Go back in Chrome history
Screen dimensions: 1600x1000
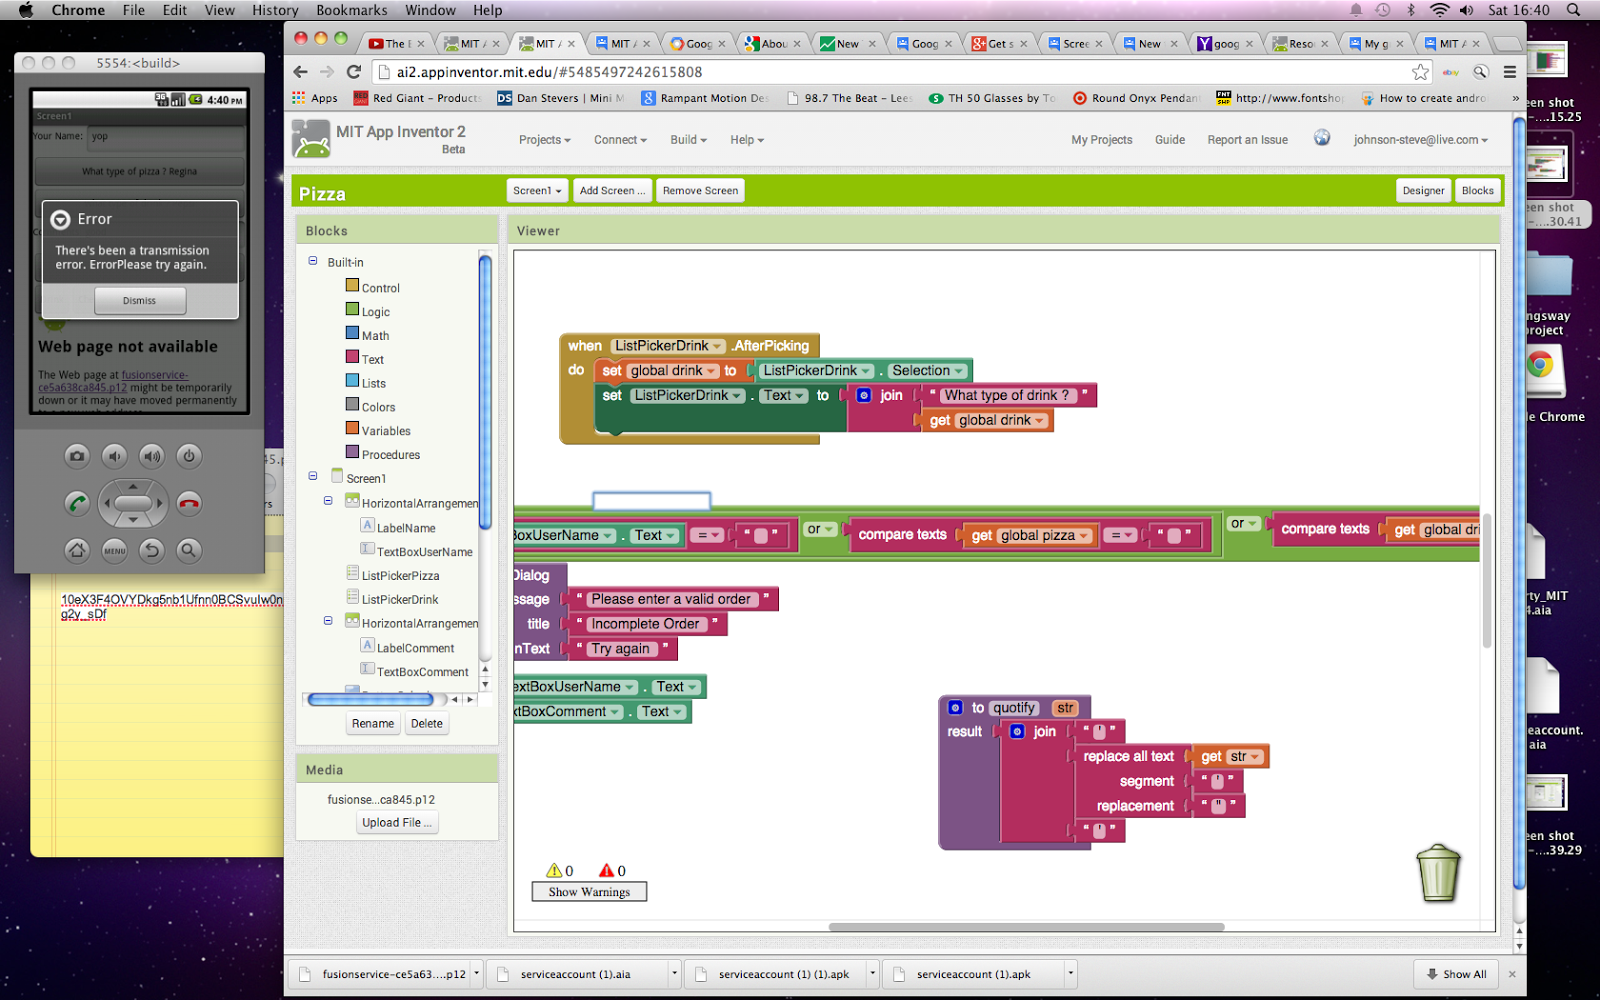(301, 72)
